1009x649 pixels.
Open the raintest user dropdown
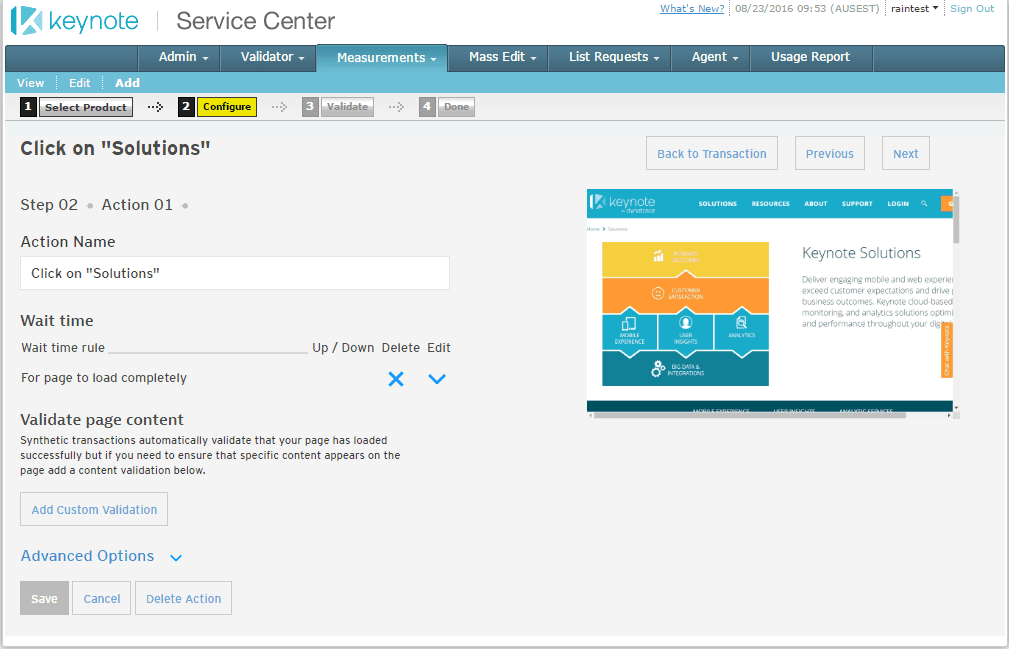914,8
